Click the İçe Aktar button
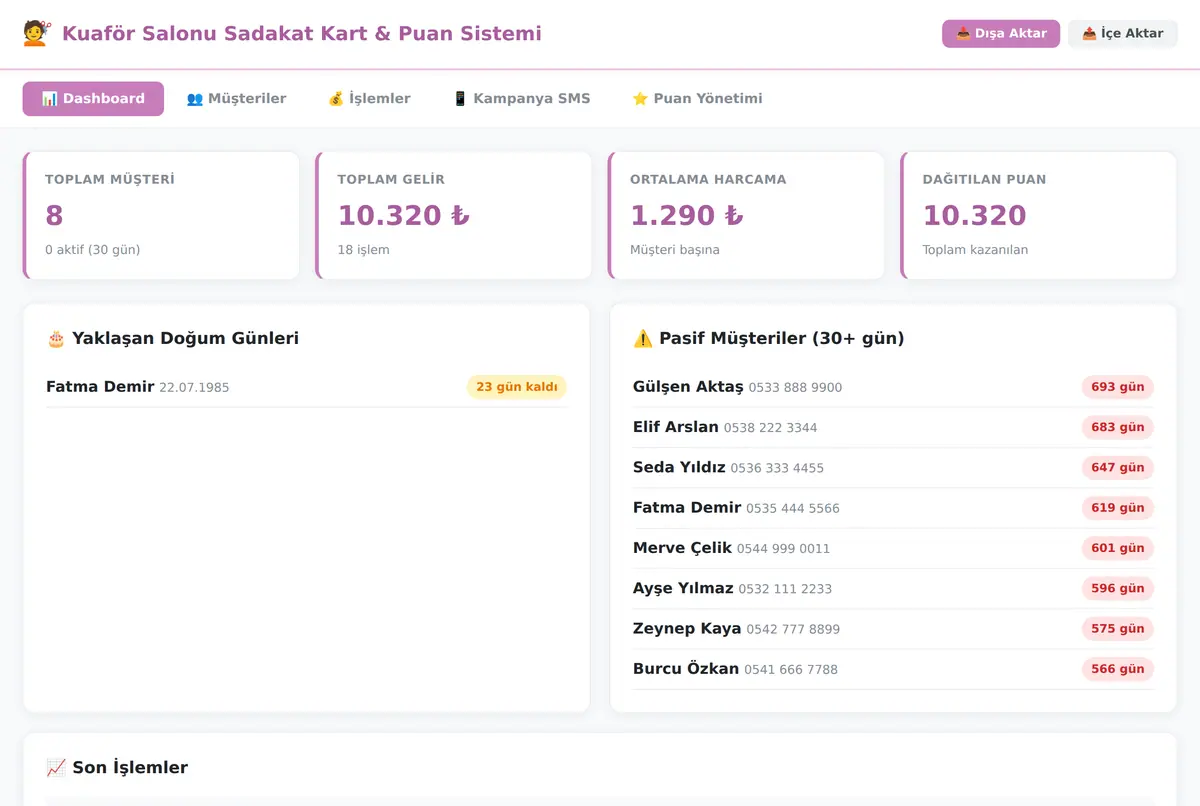The image size is (1200, 806). [x=1123, y=34]
